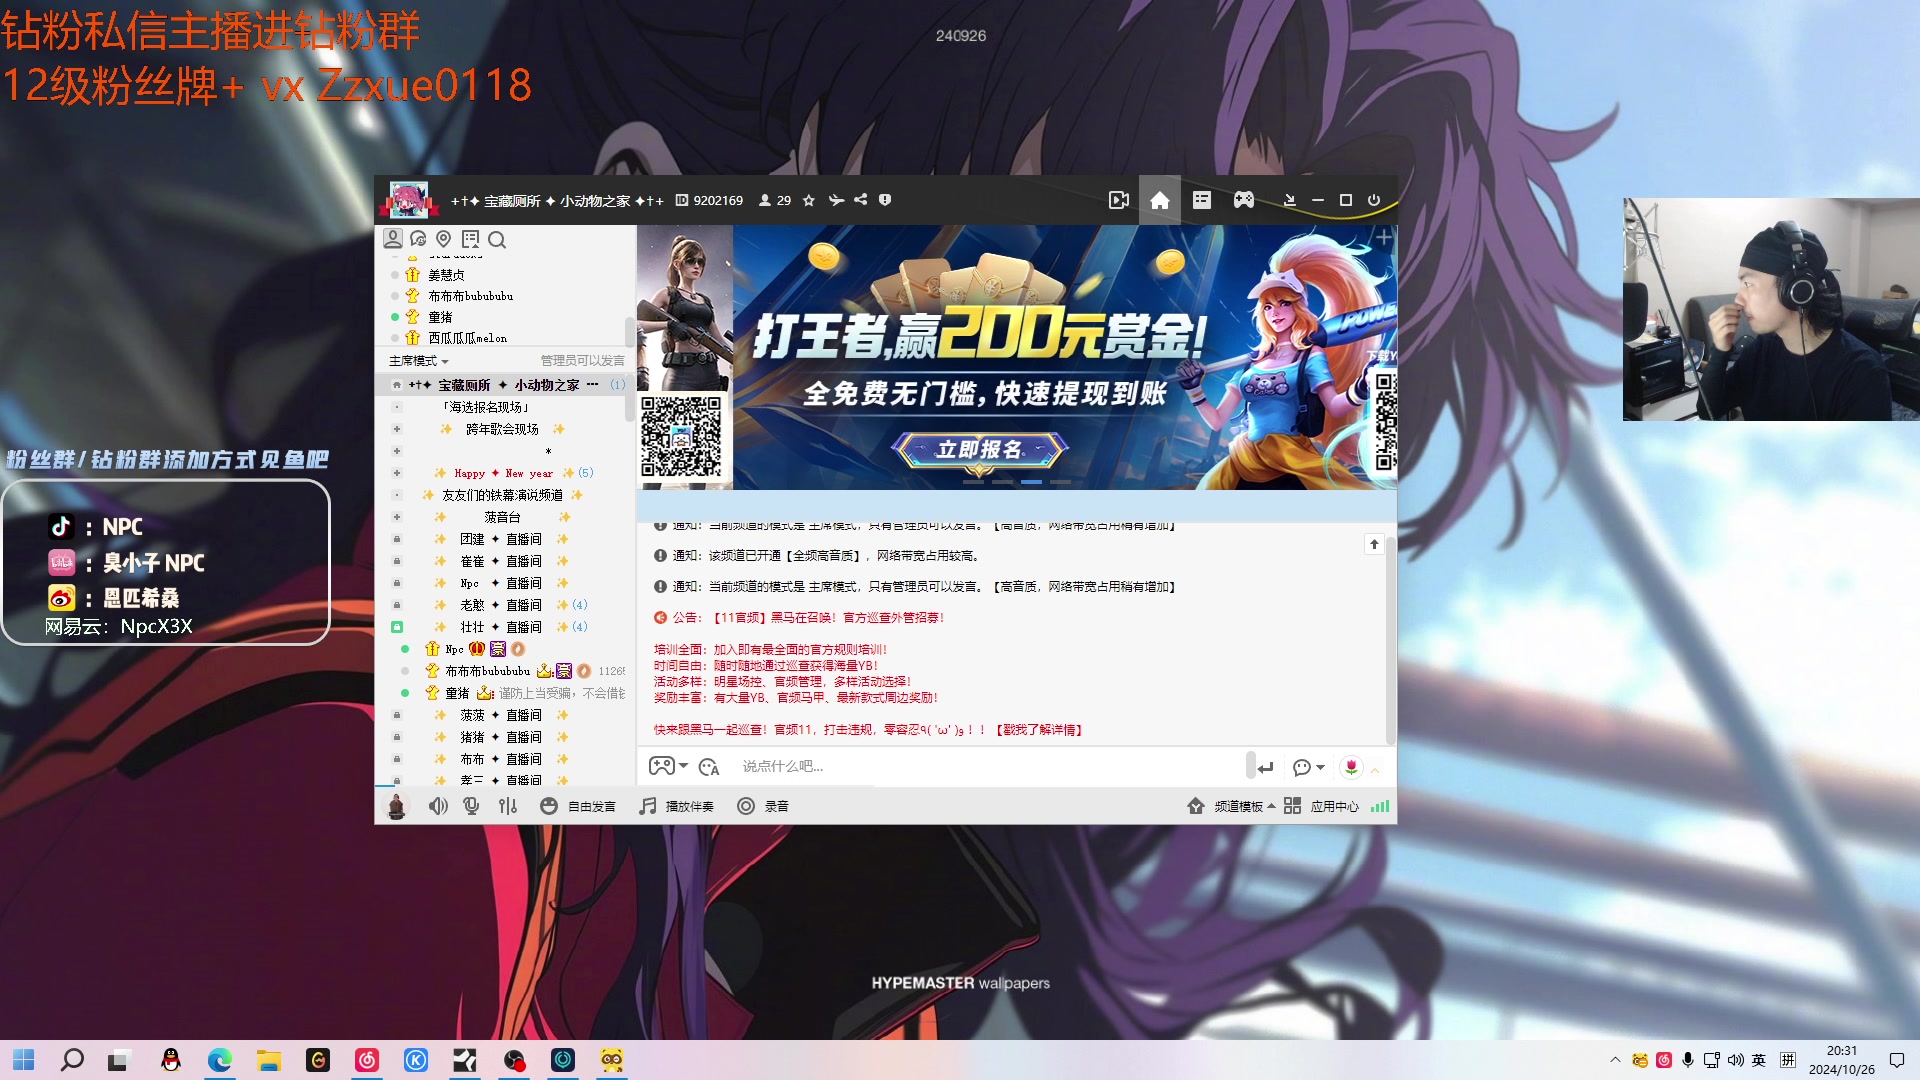Click the online member count 29
The image size is (1920, 1080).
pos(775,200)
